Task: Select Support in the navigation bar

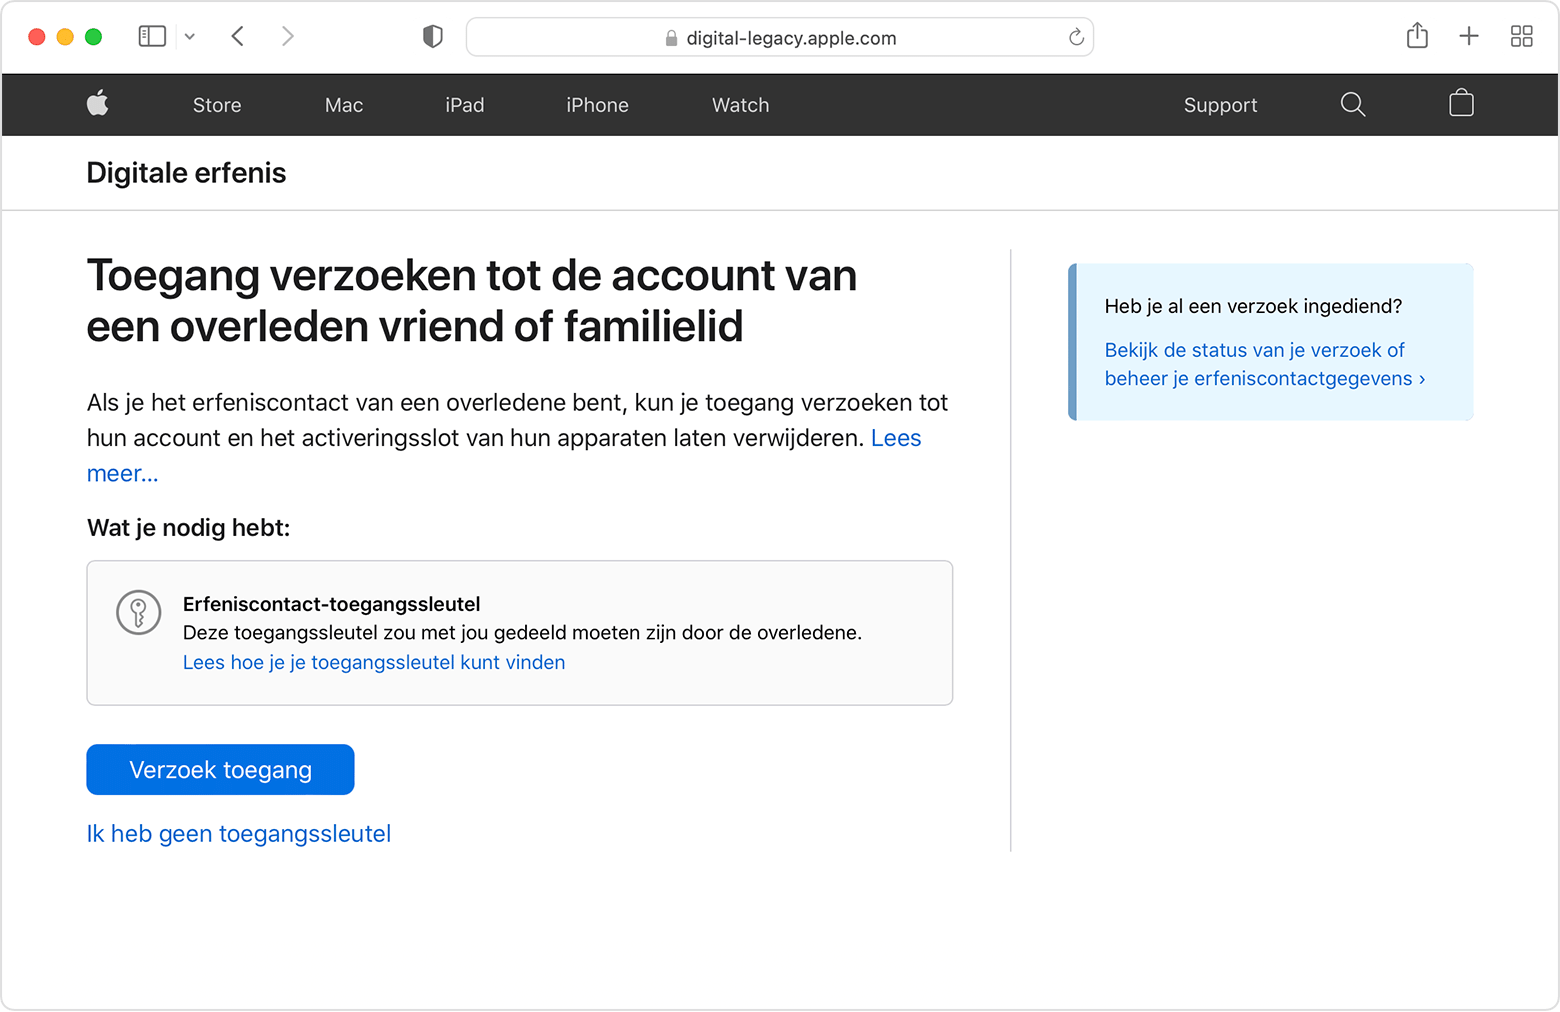Action: (x=1220, y=104)
